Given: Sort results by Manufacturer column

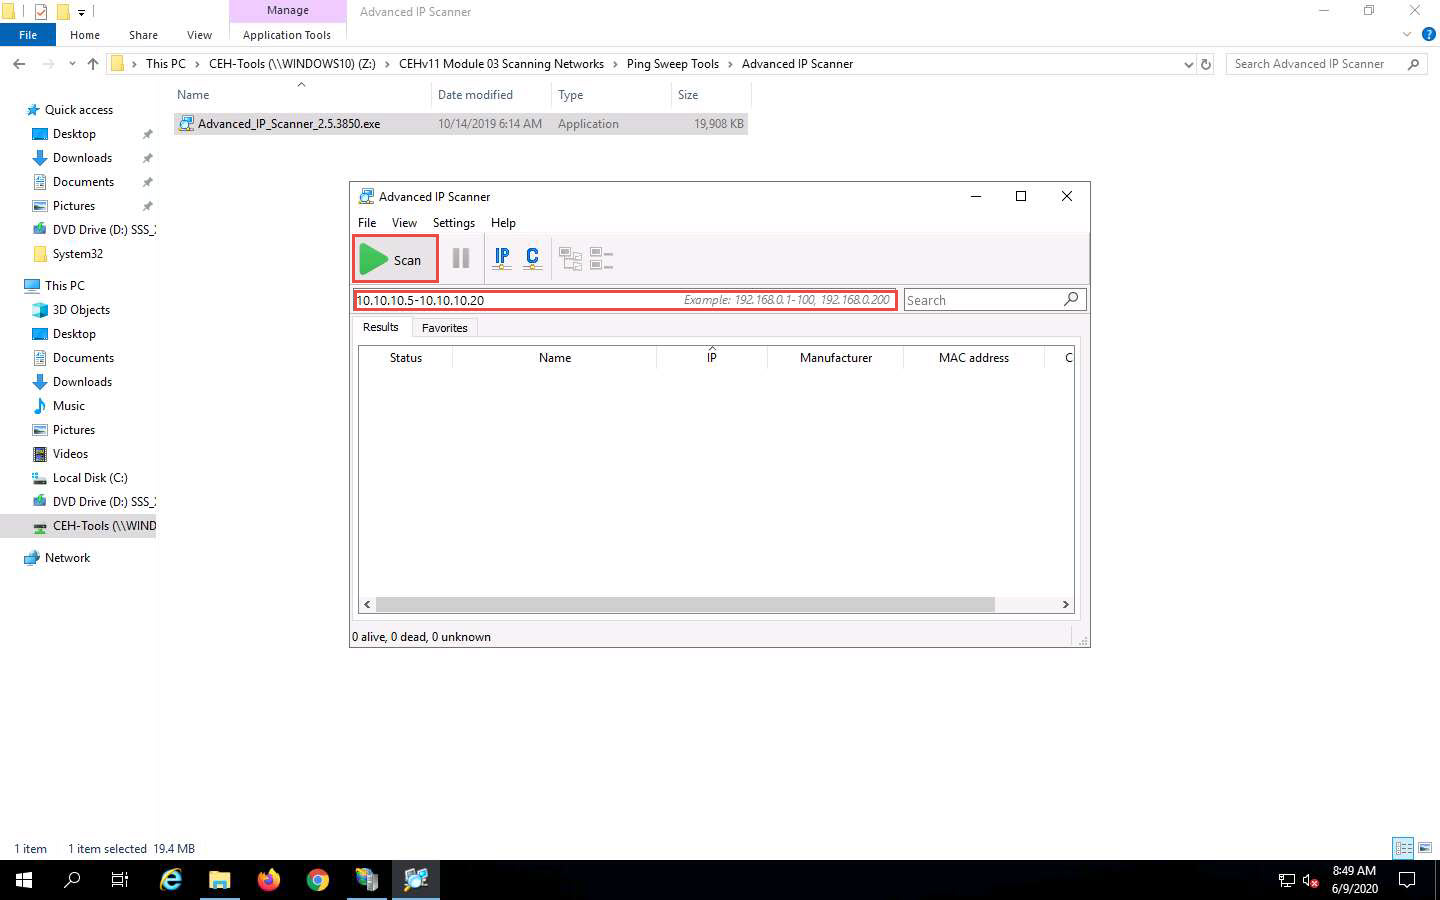Looking at the screenshot, I should tap(836, 357).
